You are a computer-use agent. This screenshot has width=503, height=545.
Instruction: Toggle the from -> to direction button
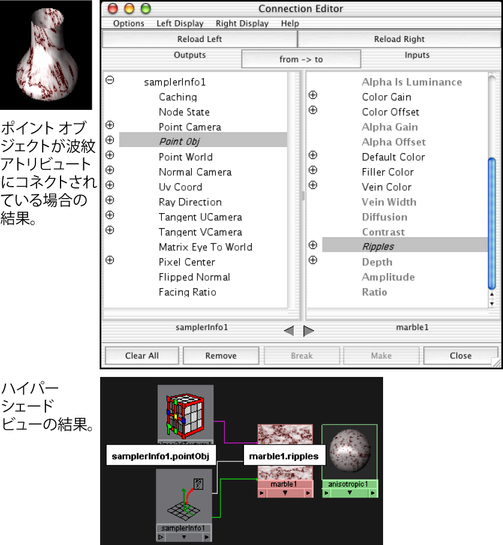[301, 59]
